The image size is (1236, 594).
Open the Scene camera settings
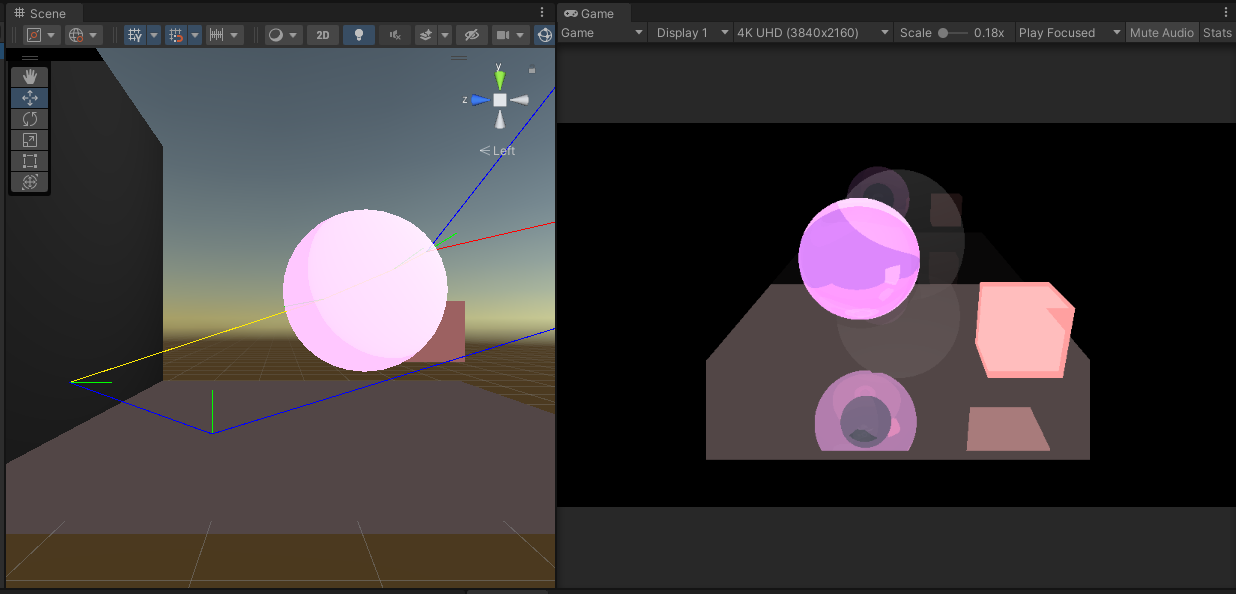[x=509, y=35]
